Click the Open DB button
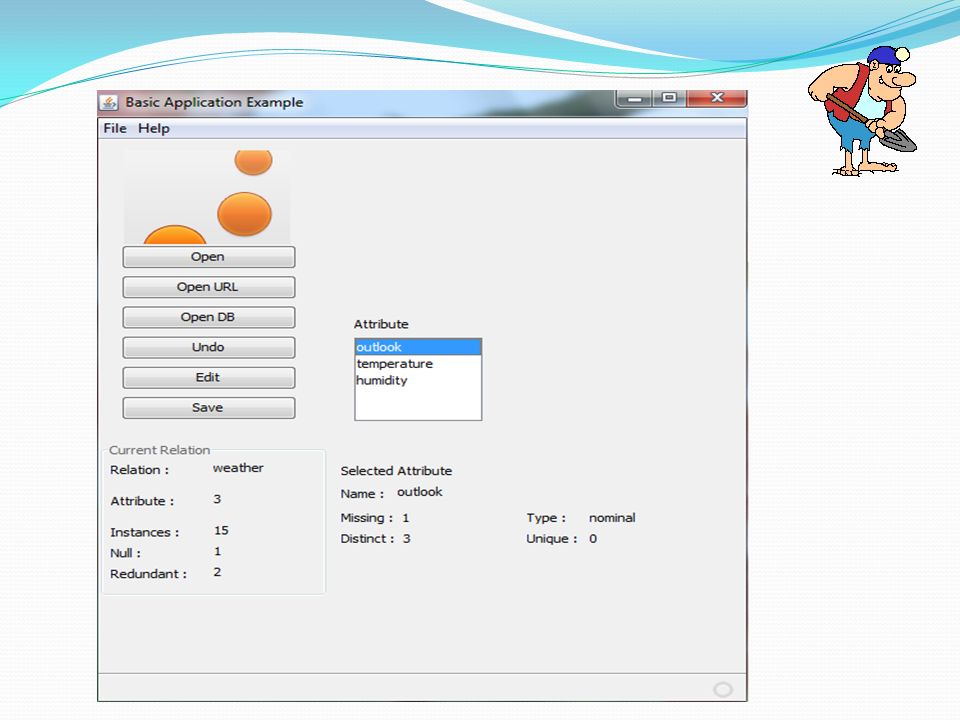Viewport: 960px width, 720px height. [209, 317]
